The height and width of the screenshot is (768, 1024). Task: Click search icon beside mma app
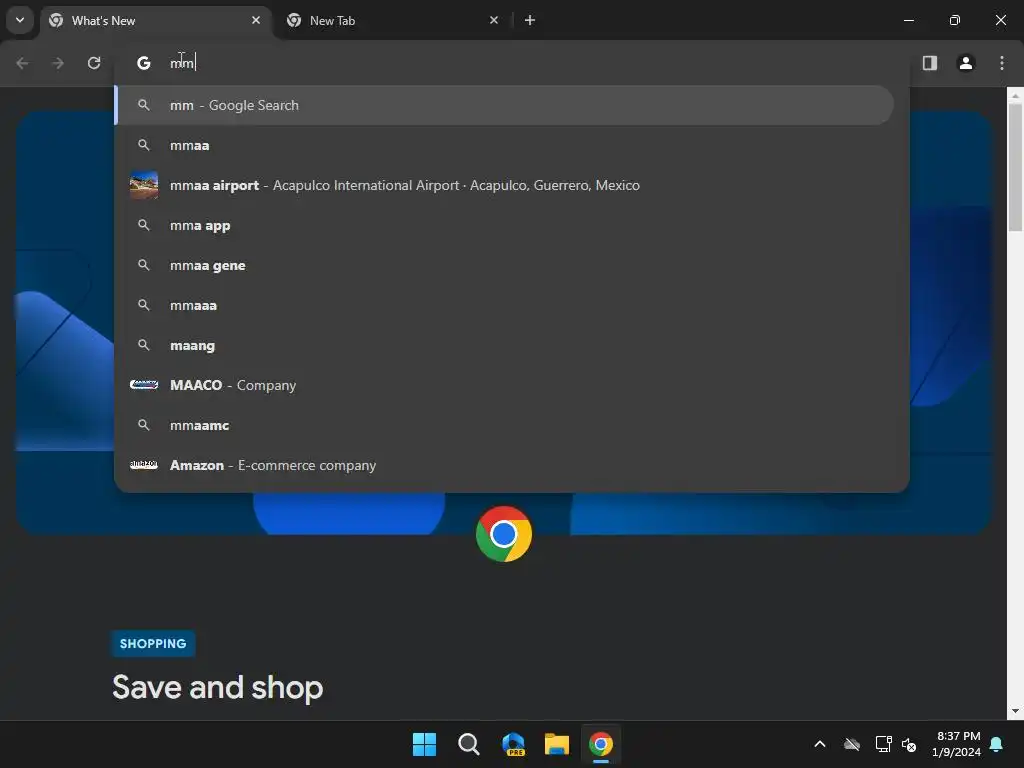(x=144, y=225)
